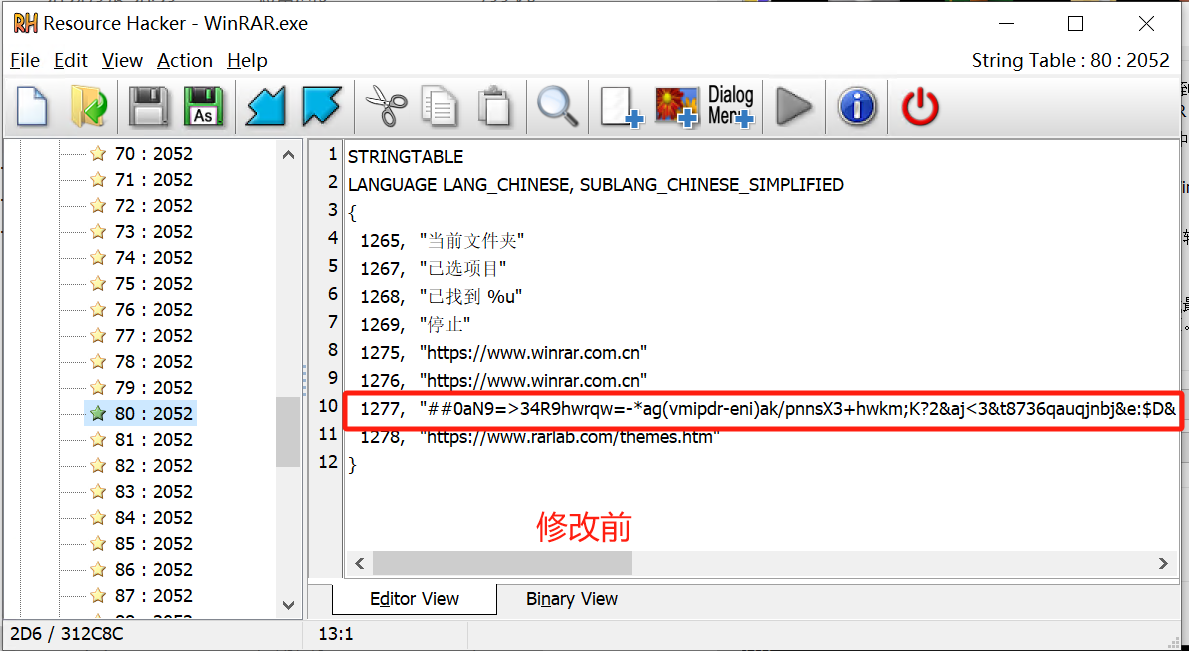Click the tree panel scroll down arrow
The height and width of the screenshot is (651, 1189).
(x=288, y=605)
